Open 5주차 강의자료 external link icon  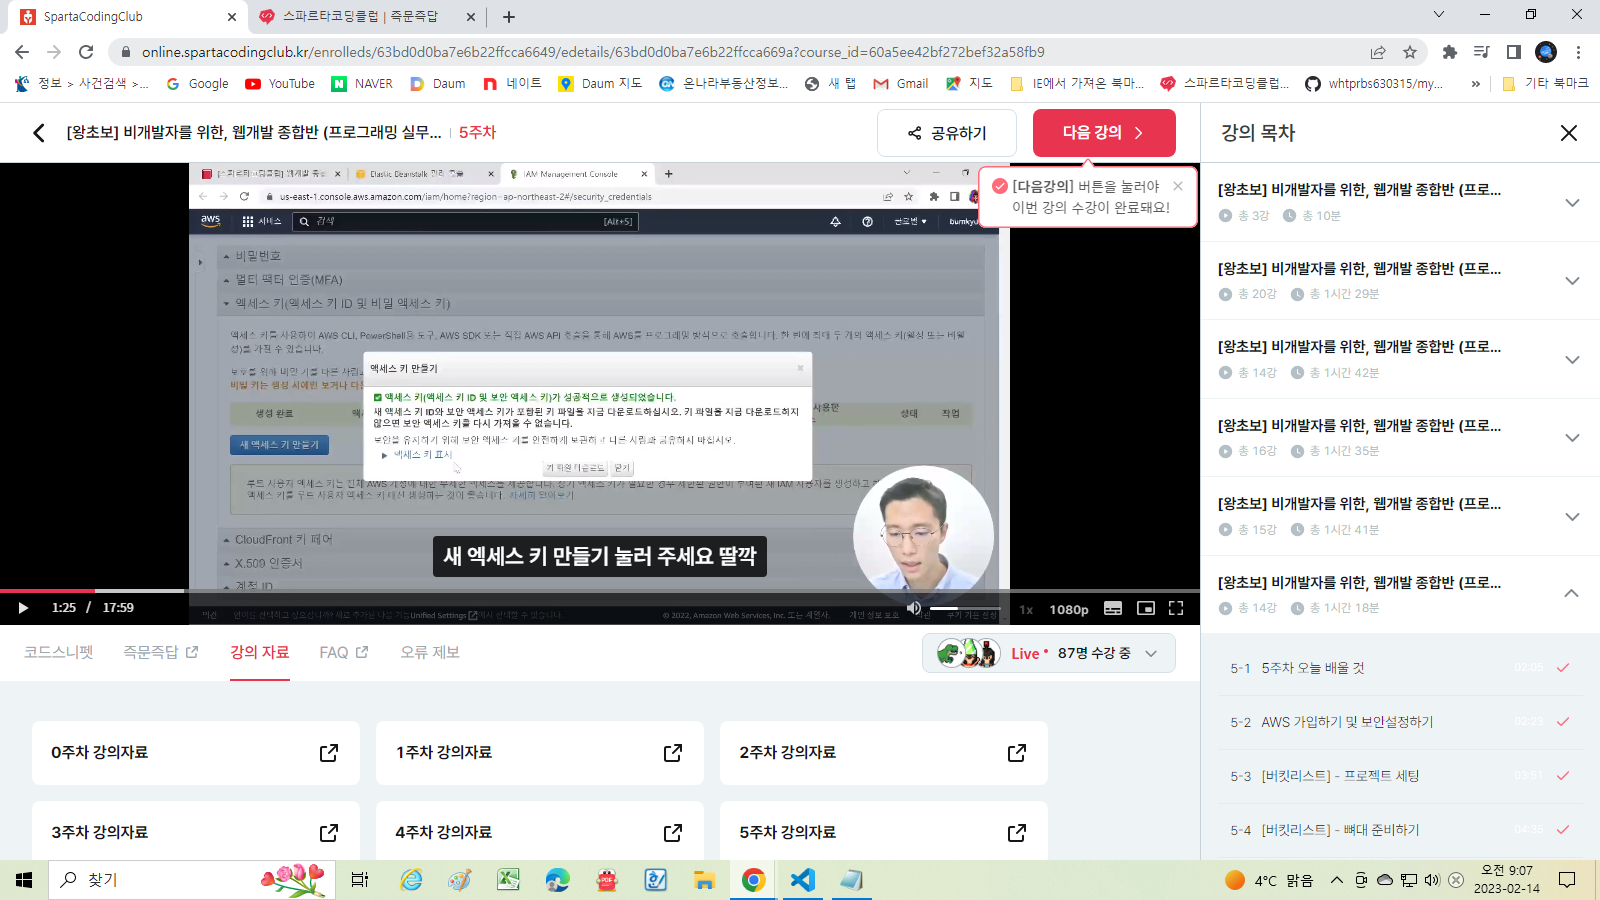1017,833
